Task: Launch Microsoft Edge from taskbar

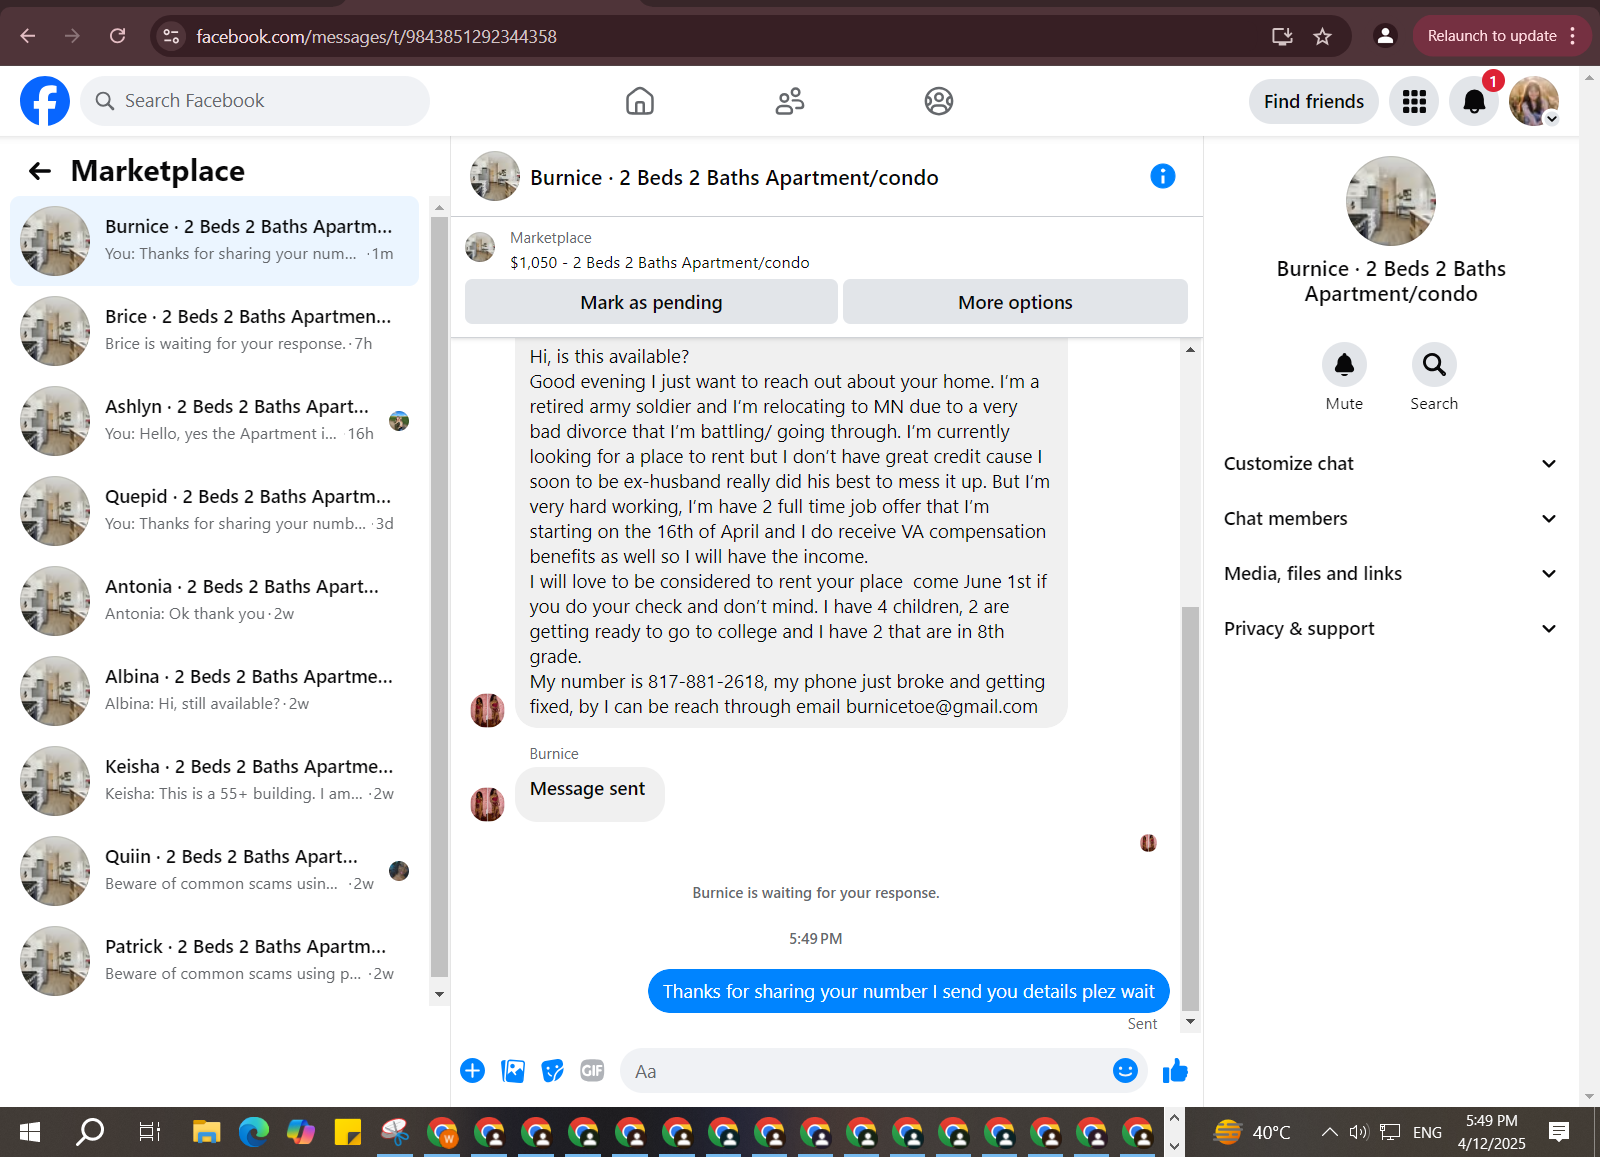Action: click(x=254, y=1132)
